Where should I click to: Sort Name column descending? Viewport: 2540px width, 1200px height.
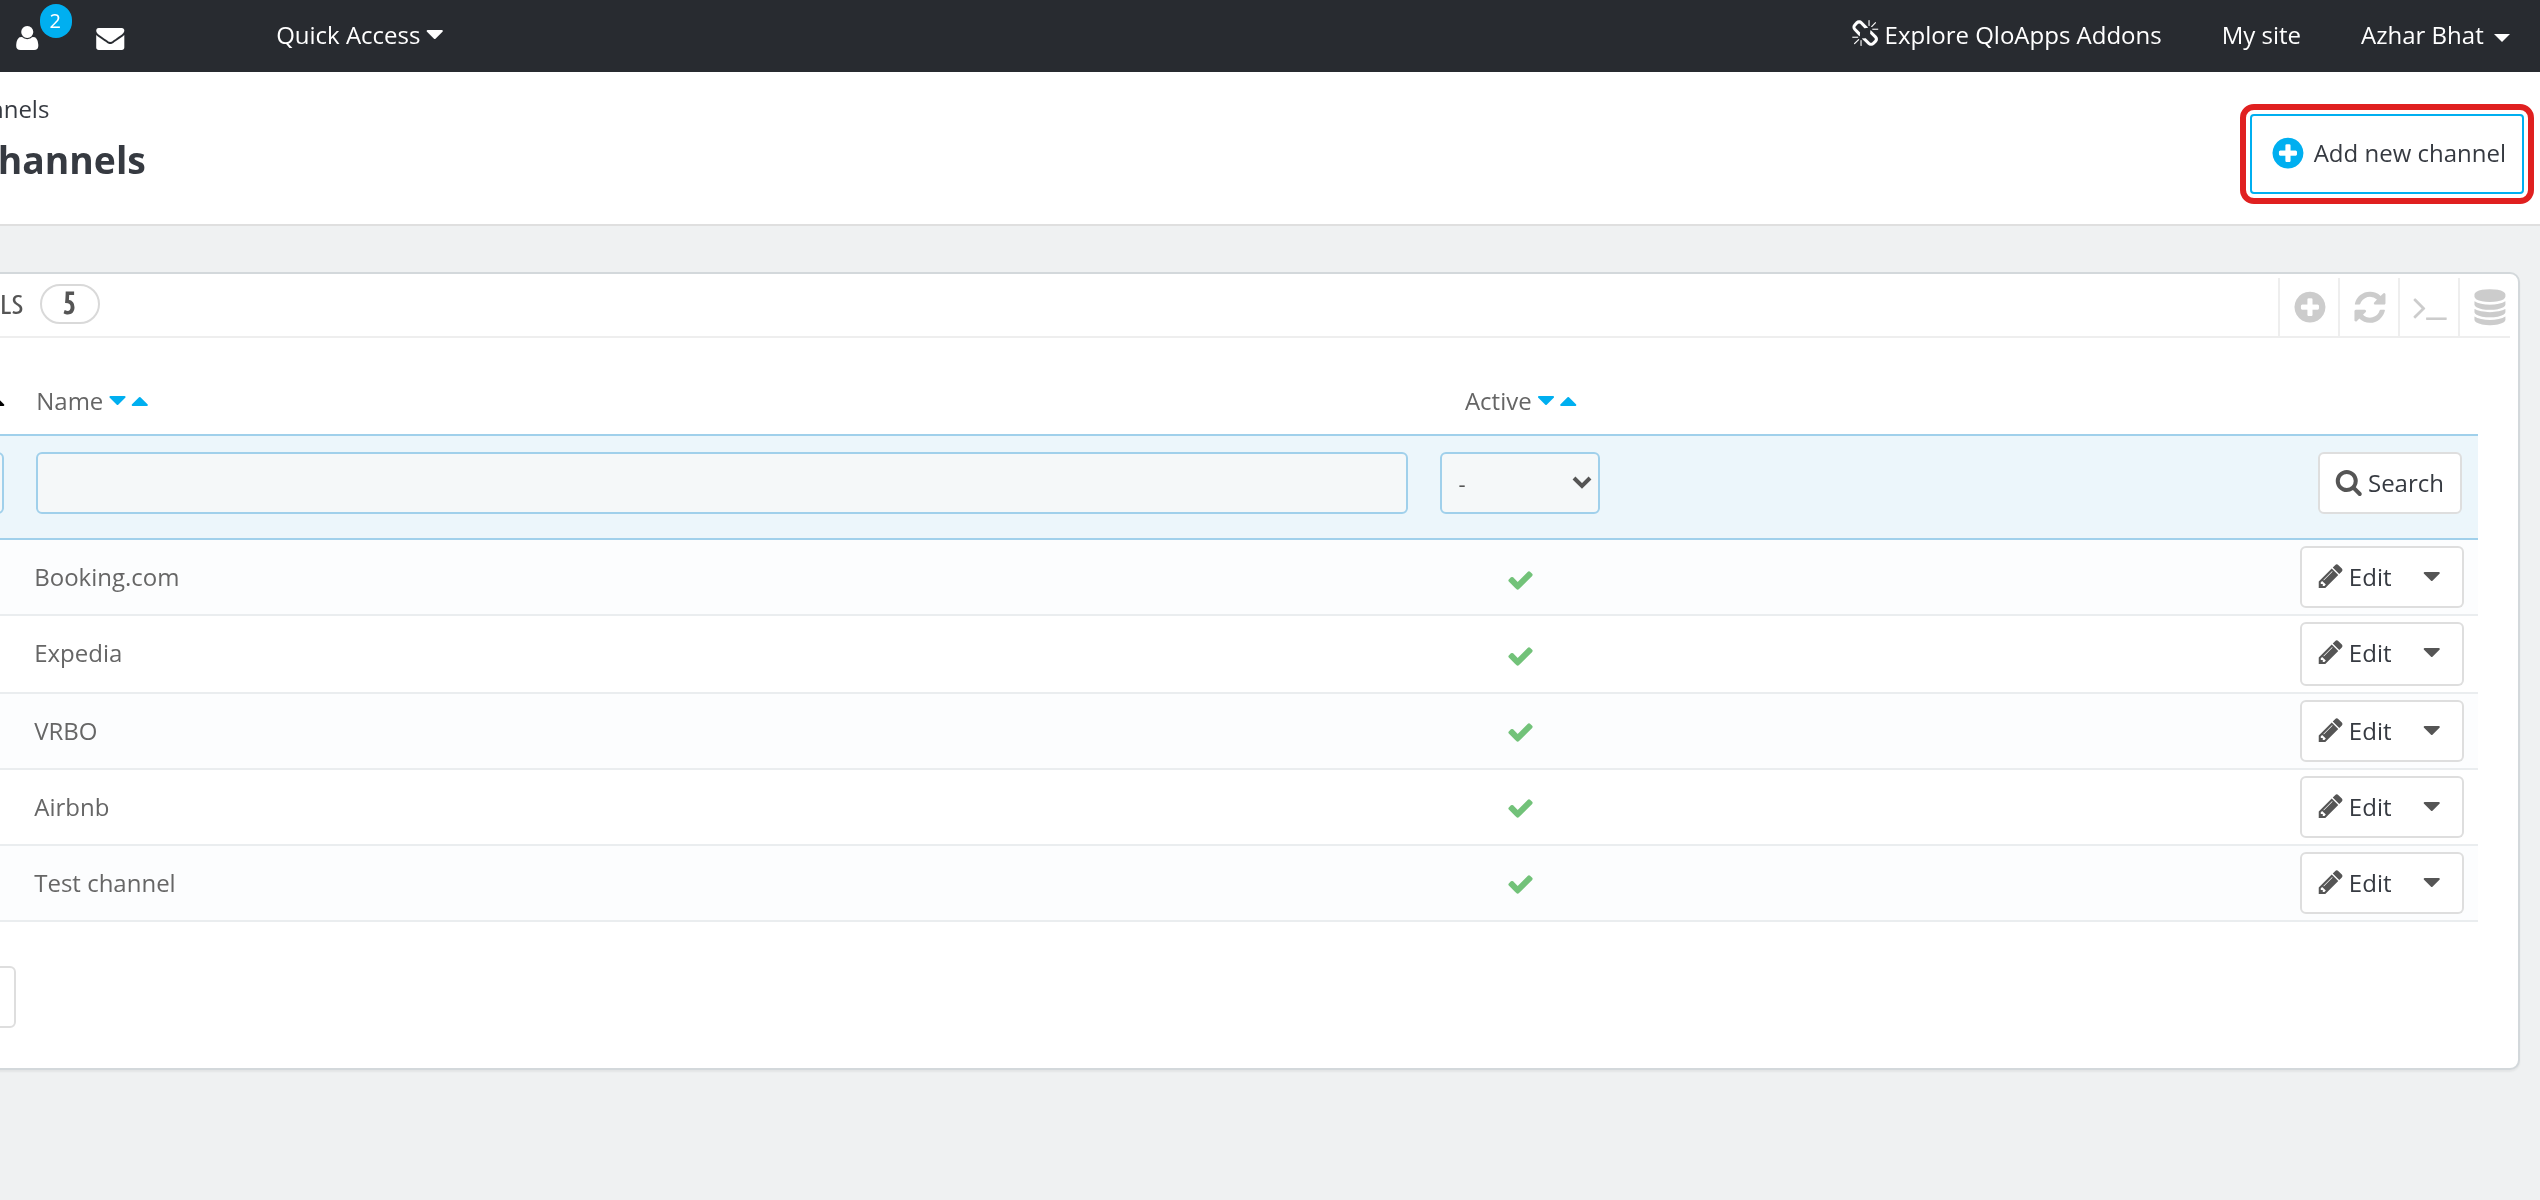coord(117,401)
